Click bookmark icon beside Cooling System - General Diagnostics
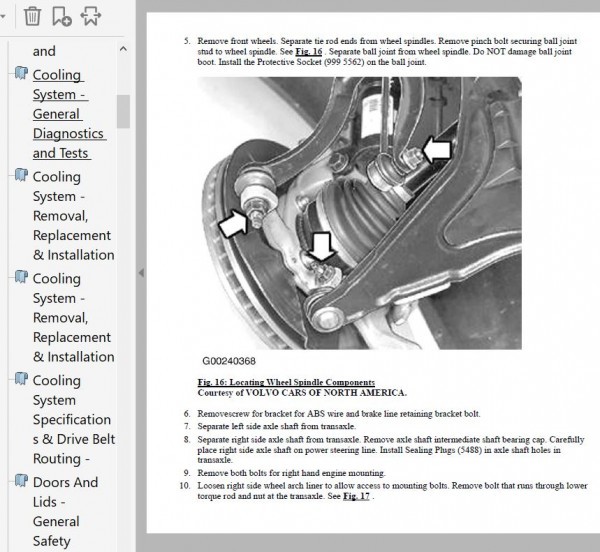This screenshot has height=552, width=600. tap(21, 73)
